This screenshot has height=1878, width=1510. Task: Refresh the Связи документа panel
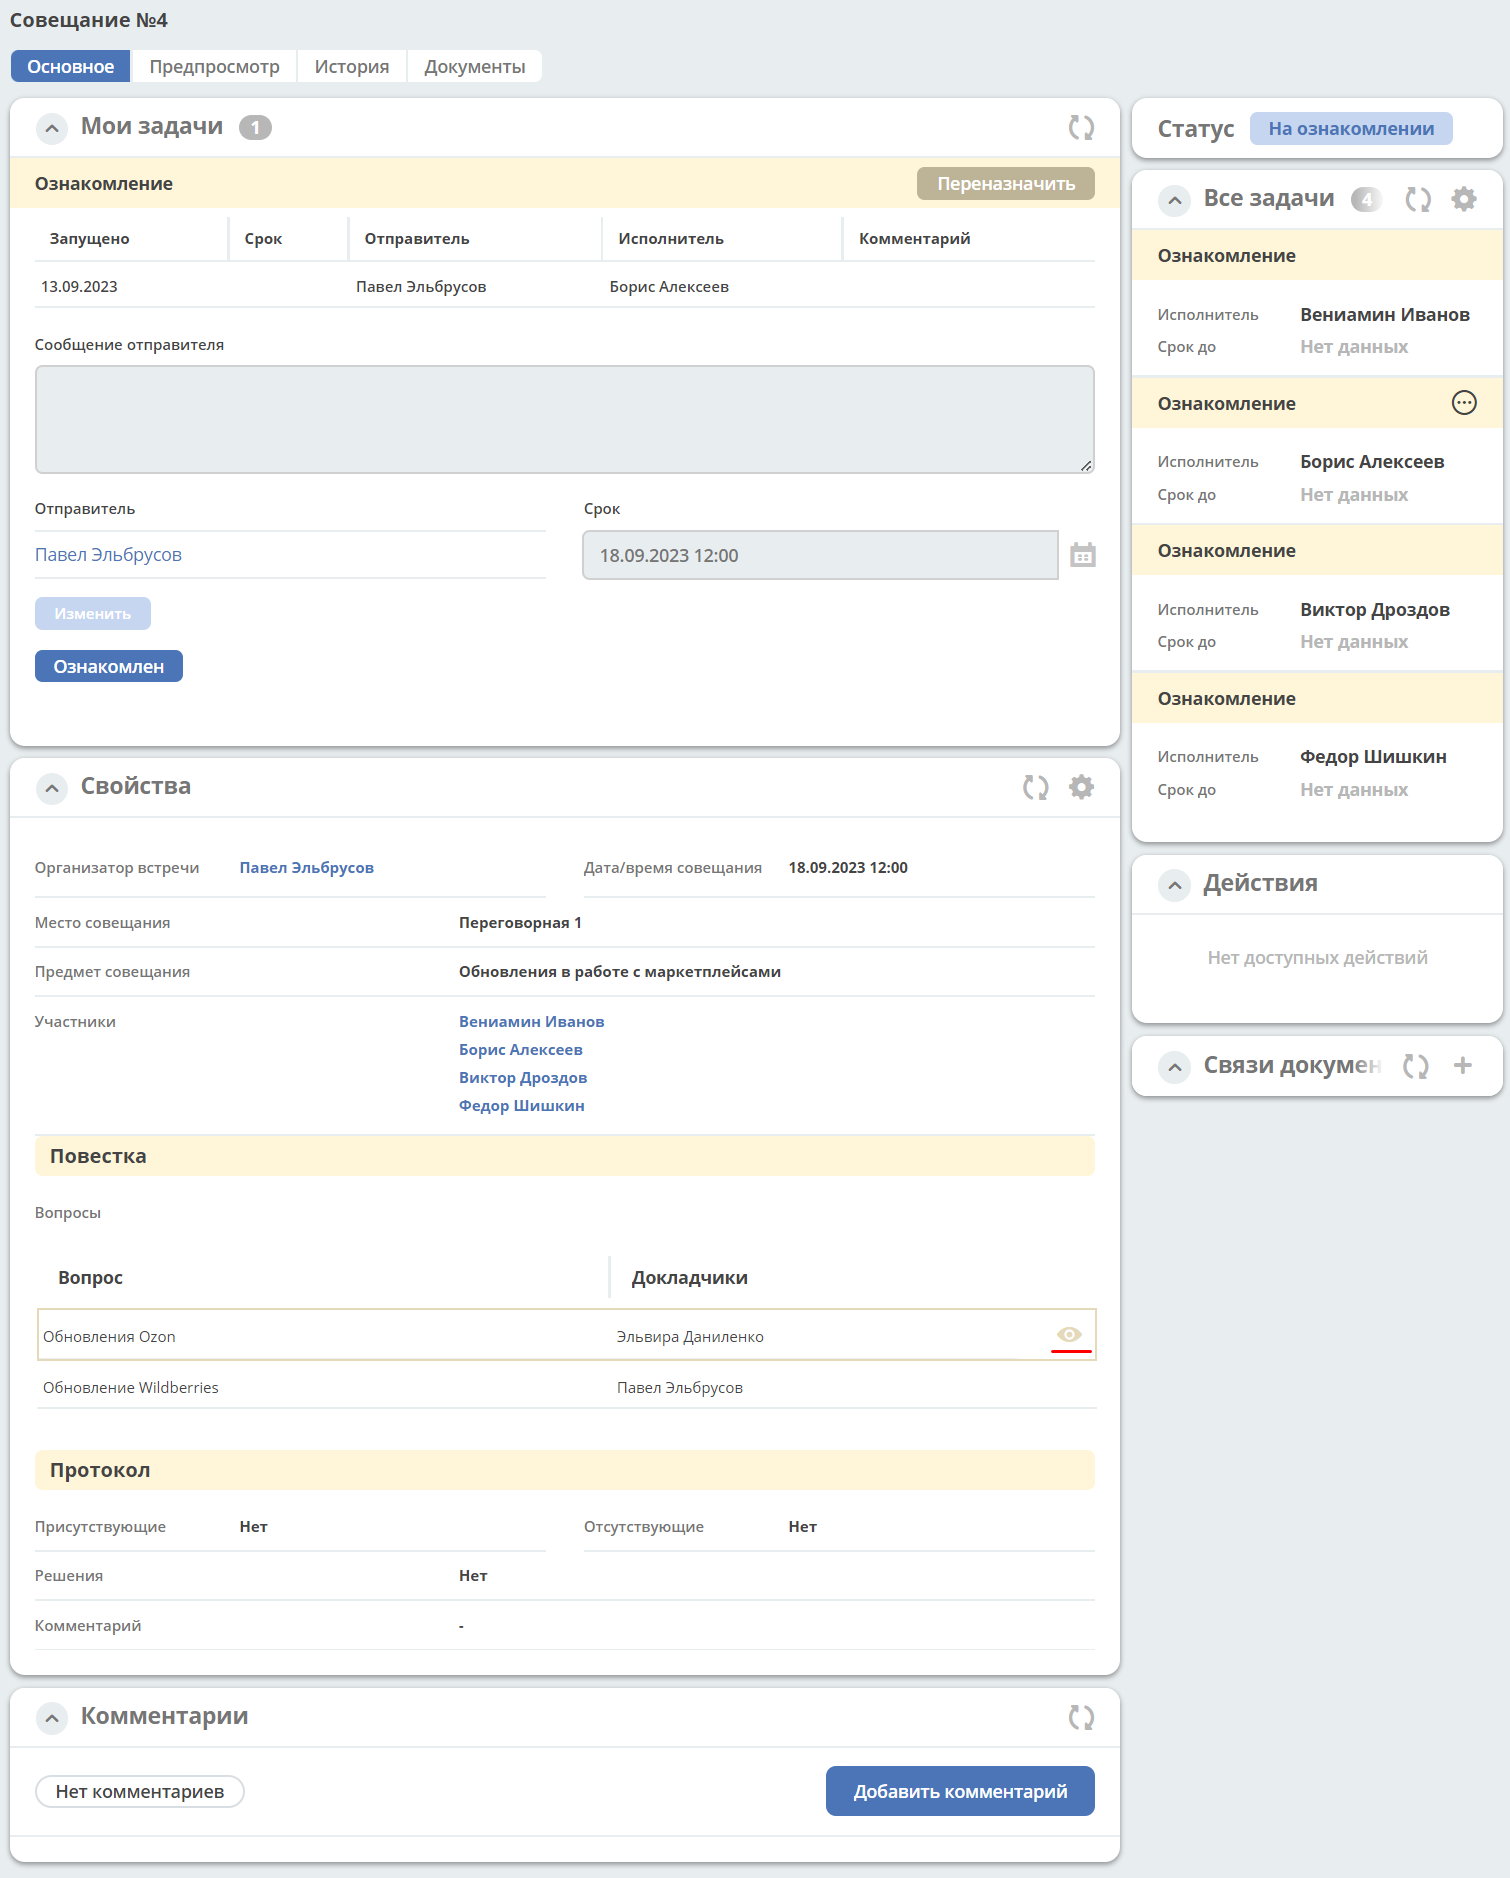1416,1066
